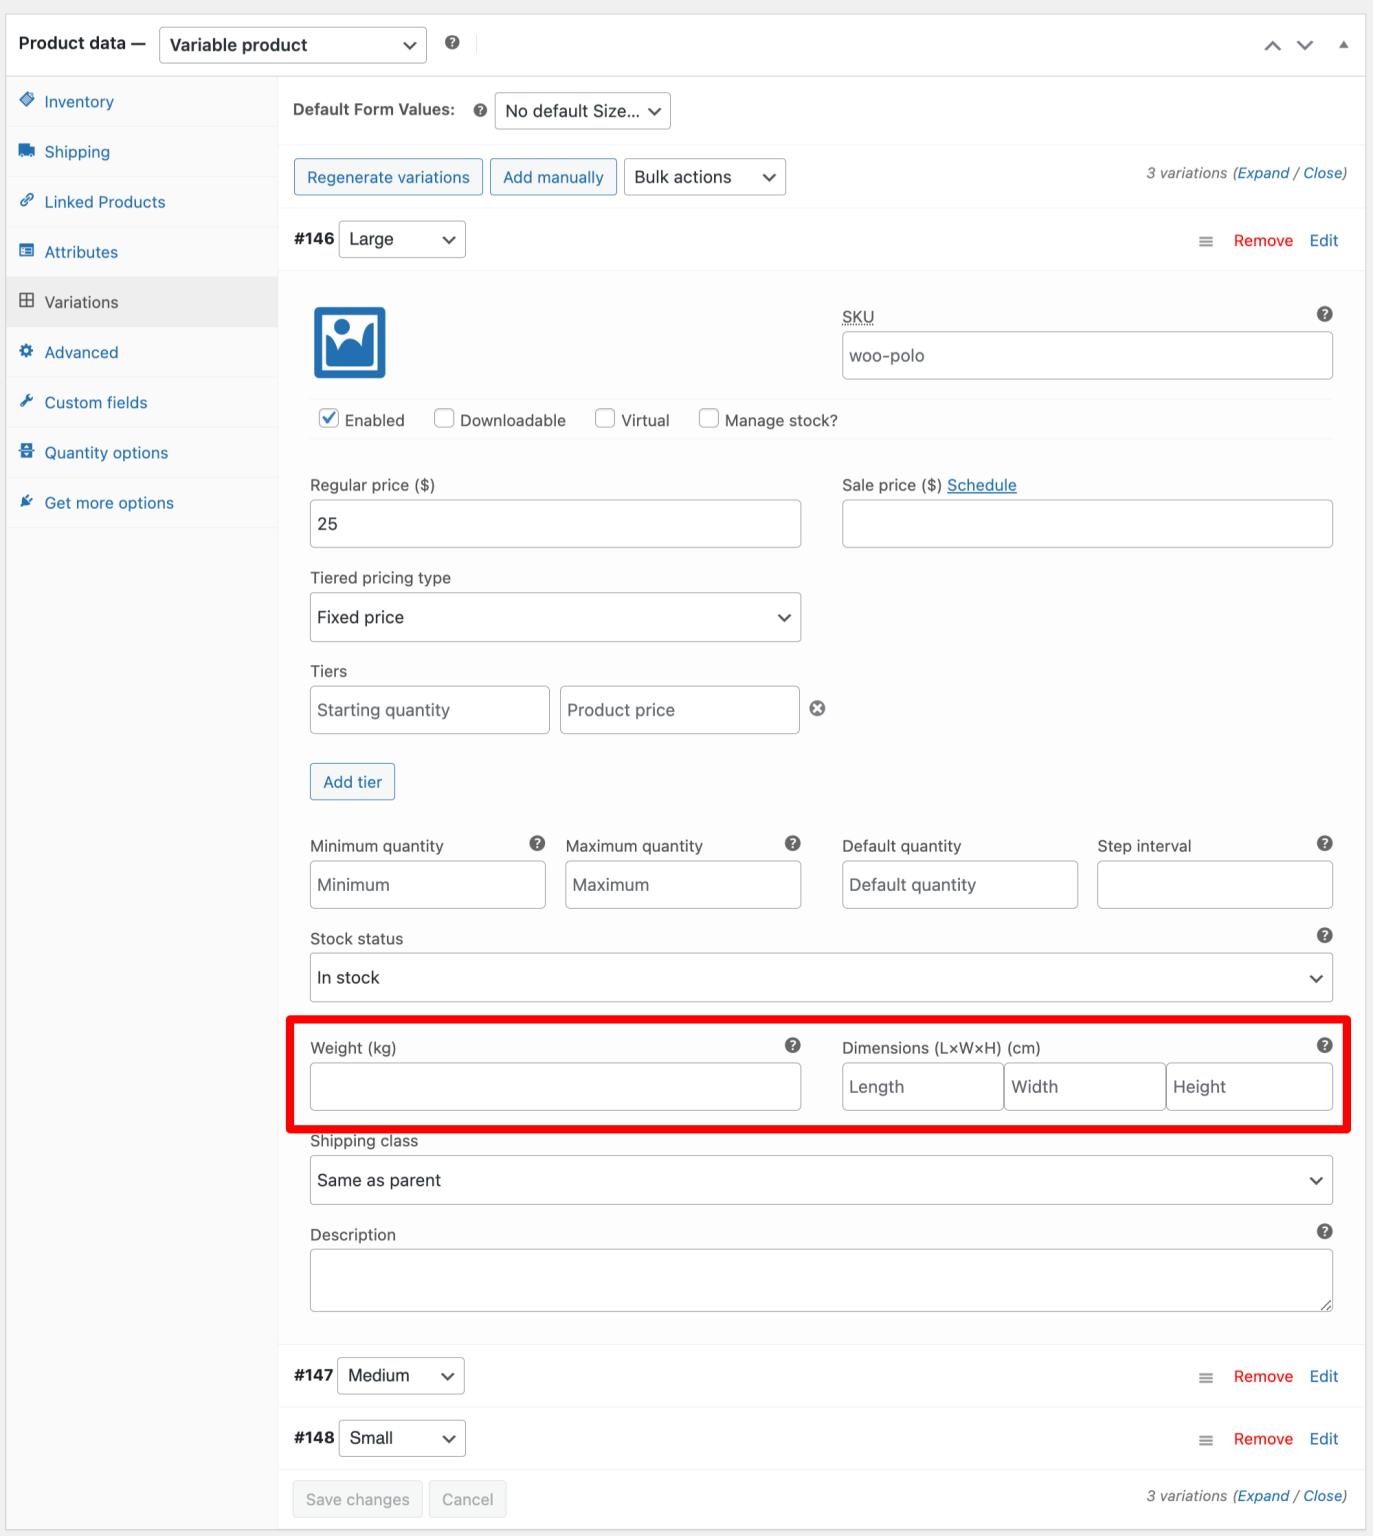Click the Schedule link beside Sale price

[980, 485]
